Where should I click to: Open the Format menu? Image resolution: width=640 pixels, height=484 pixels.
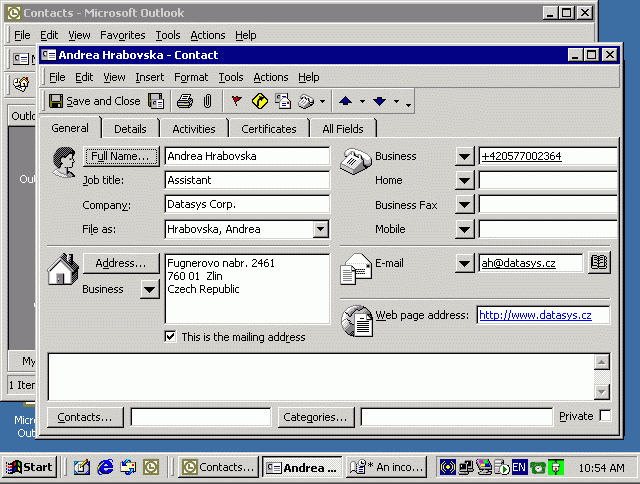(191, 77)
